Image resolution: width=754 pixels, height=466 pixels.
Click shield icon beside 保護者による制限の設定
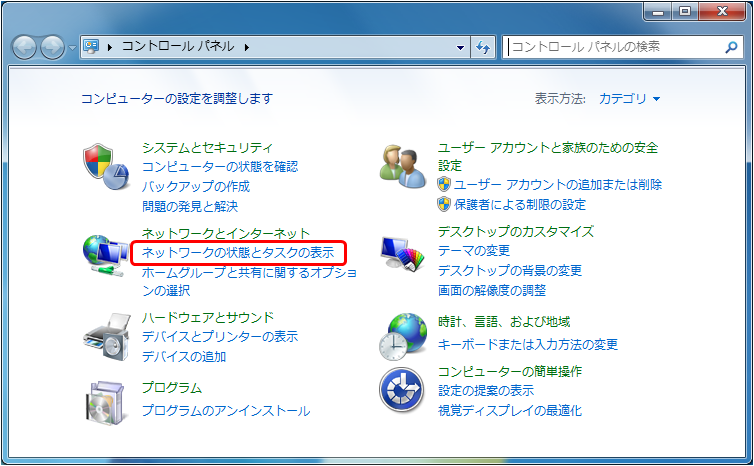coord(444,204)
